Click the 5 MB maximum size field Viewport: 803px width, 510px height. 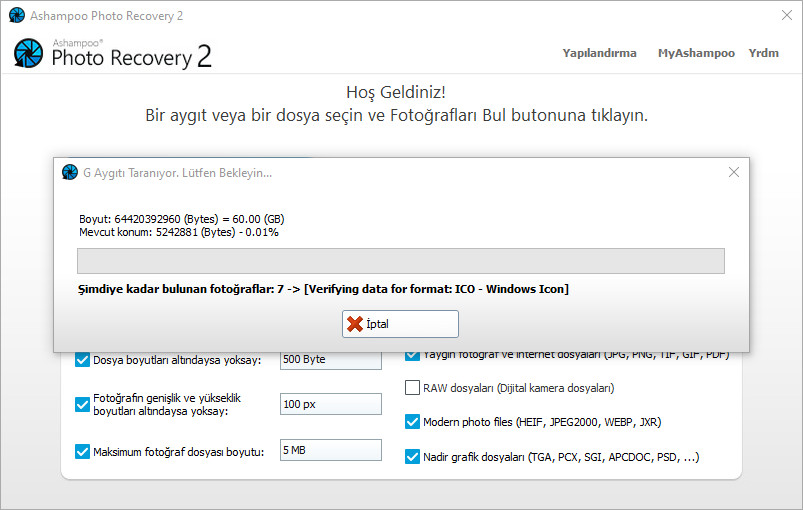point(331,450)
